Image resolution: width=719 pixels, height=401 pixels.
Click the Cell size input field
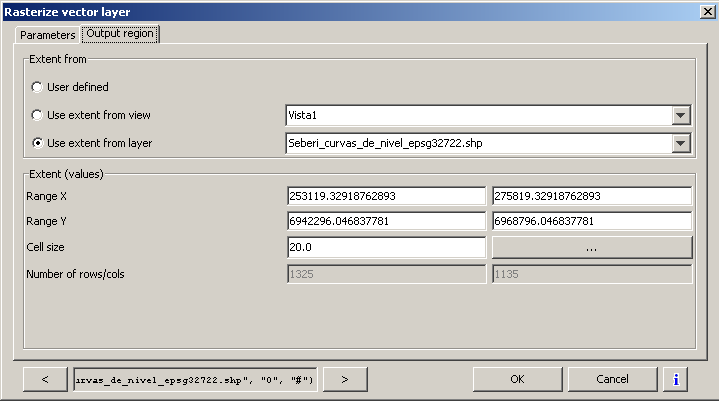(386, 247)
